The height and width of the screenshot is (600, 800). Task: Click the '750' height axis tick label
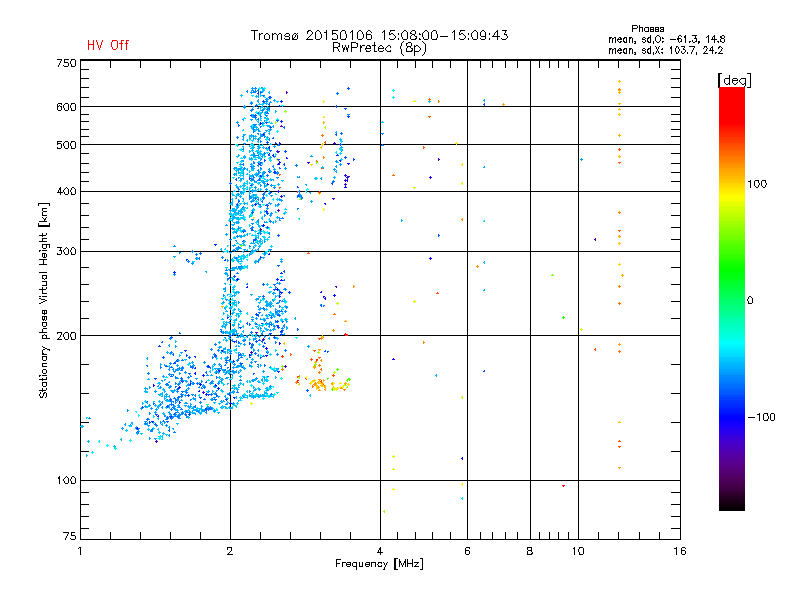tap(66, 63)
